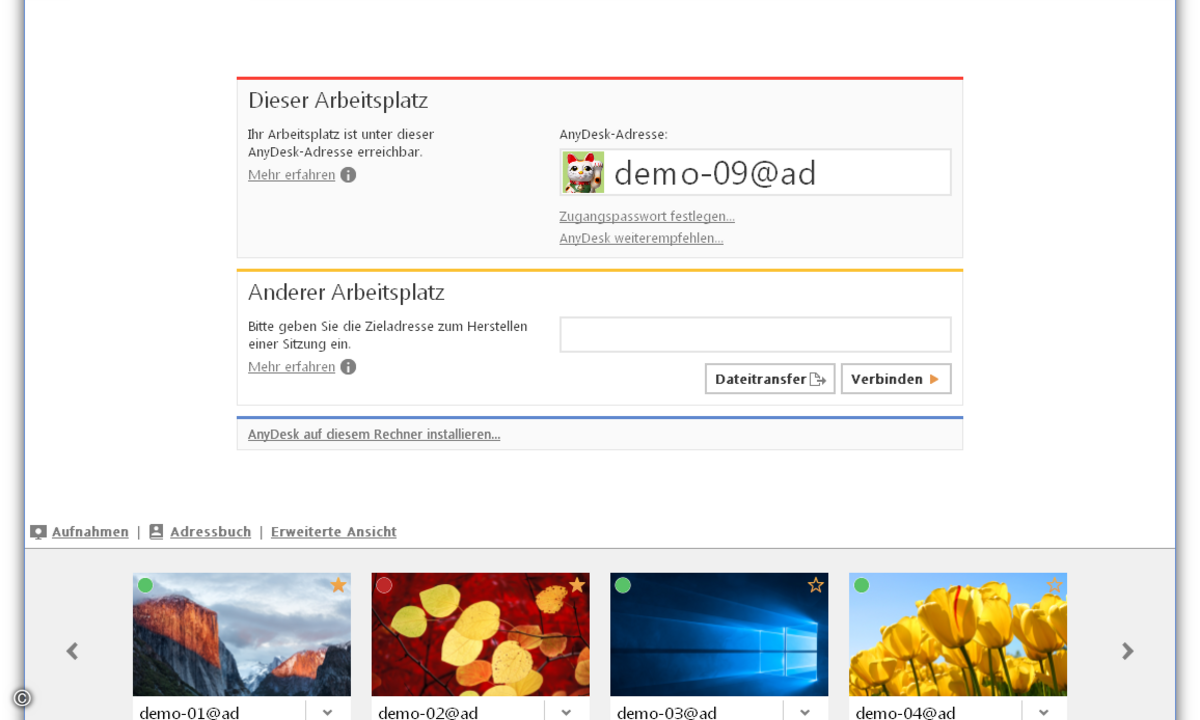The height and width of the screenshot is (720, 1200).
Task: Expand options arrow for demo-03@ad
Action: pyautogui.click(x=806, y=712)
